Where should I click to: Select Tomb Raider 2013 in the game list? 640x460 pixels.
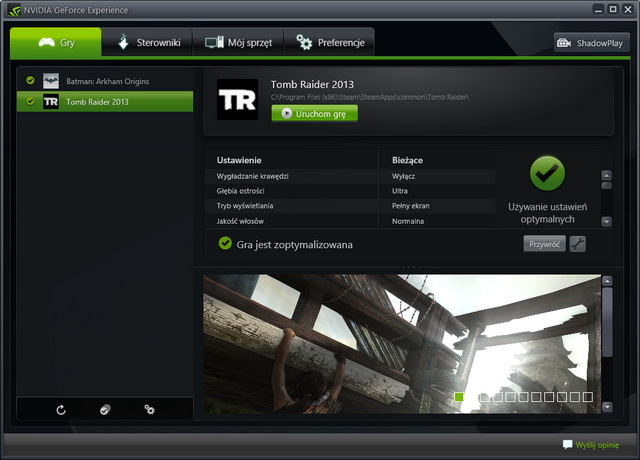[x=105, y=102]
